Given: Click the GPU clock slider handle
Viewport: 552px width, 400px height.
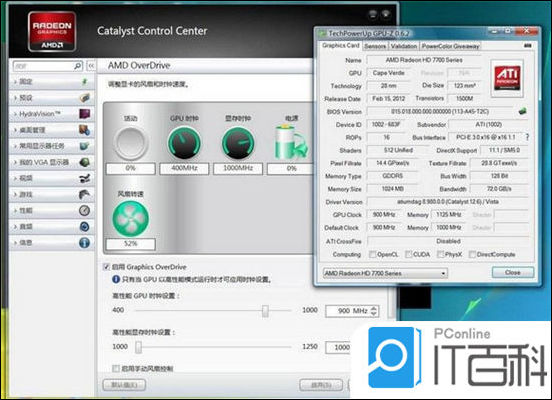Looking at the screenshot, I should [265, 311].
